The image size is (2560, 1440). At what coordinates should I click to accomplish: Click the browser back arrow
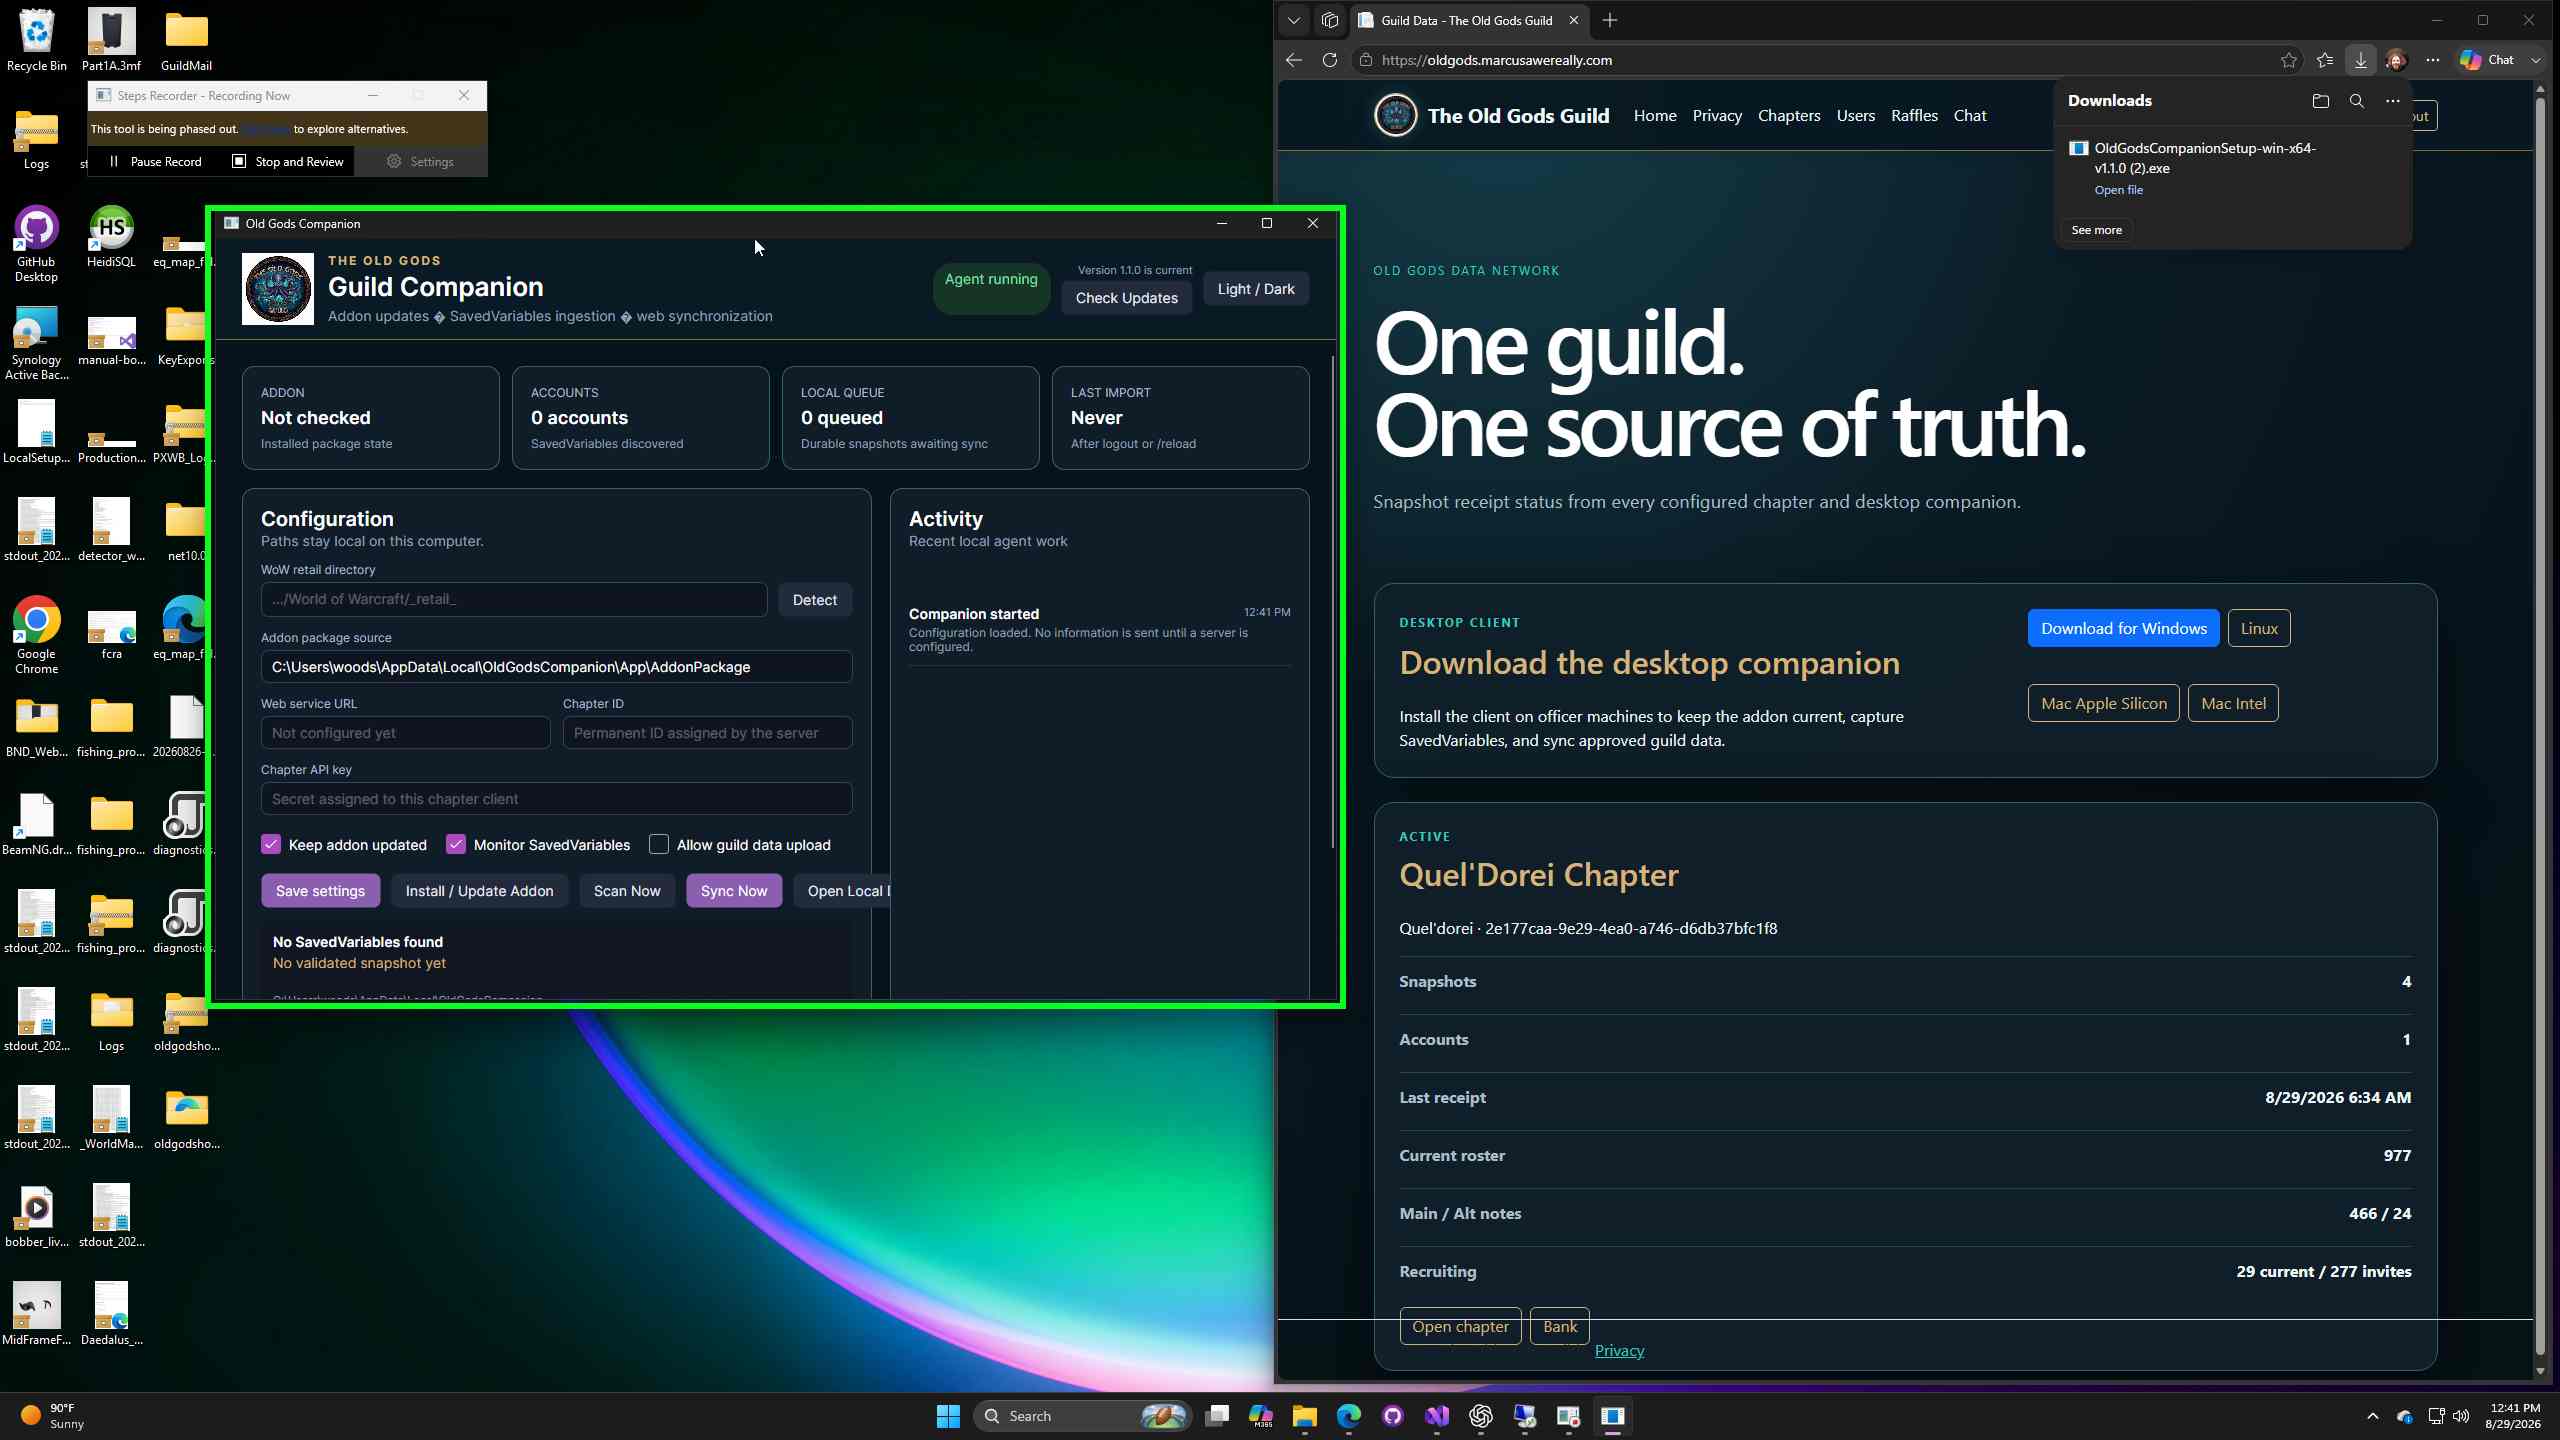click(x=1294, y=60)
